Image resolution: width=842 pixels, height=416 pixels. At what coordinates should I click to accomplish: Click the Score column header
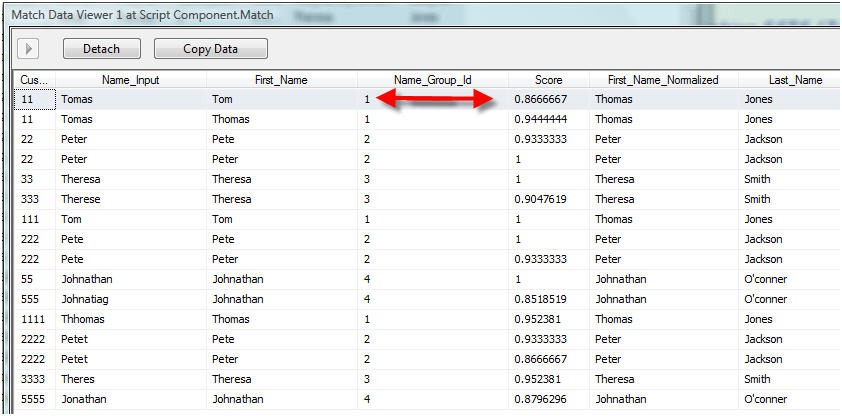coord(549,80)
